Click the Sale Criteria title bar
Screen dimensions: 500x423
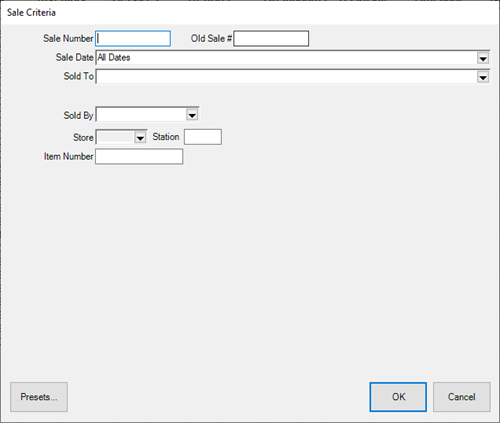point(250,13)
